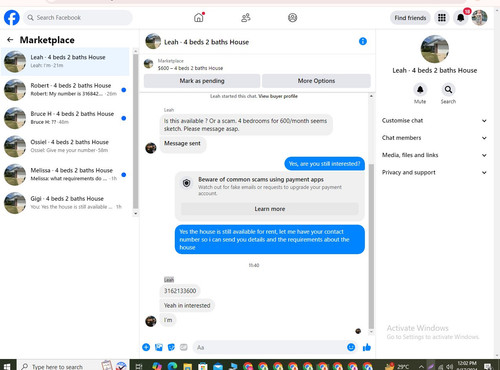
Task: Open the emoji picker
Action: pos(351,347)
